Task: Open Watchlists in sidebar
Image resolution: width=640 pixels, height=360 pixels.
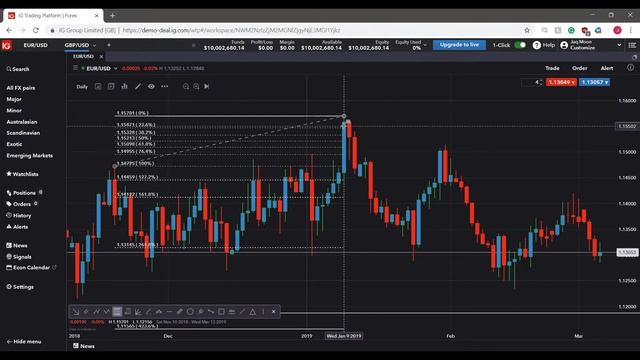Action: (22, 174)
